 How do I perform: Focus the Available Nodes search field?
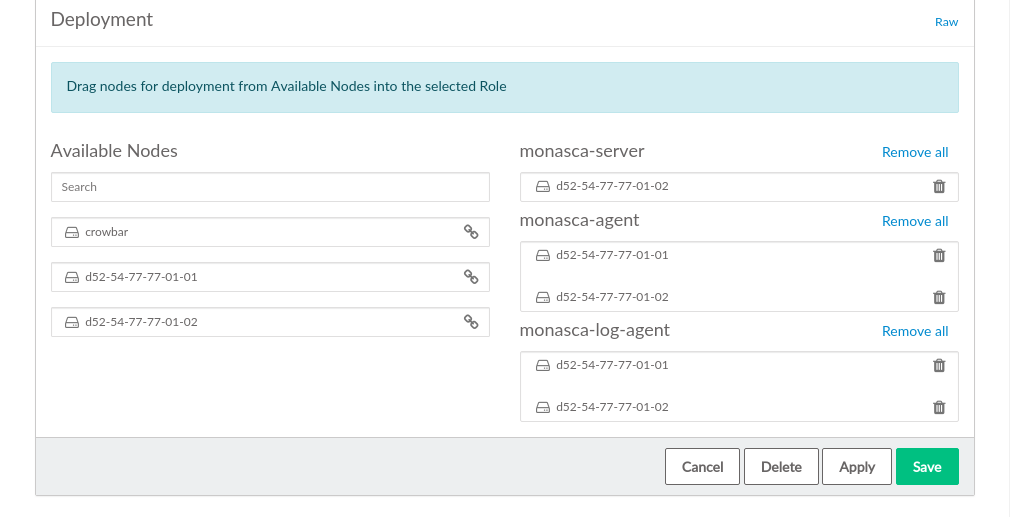[270, 187]
